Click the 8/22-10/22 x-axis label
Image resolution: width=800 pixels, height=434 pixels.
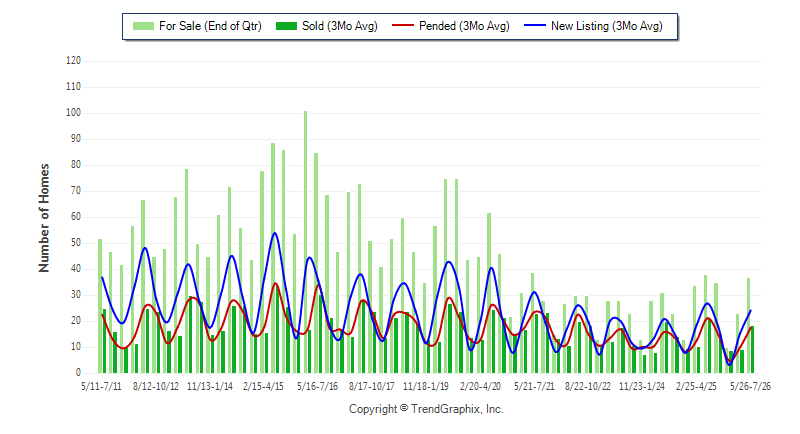pyautogui.click(x=588, y=386)
